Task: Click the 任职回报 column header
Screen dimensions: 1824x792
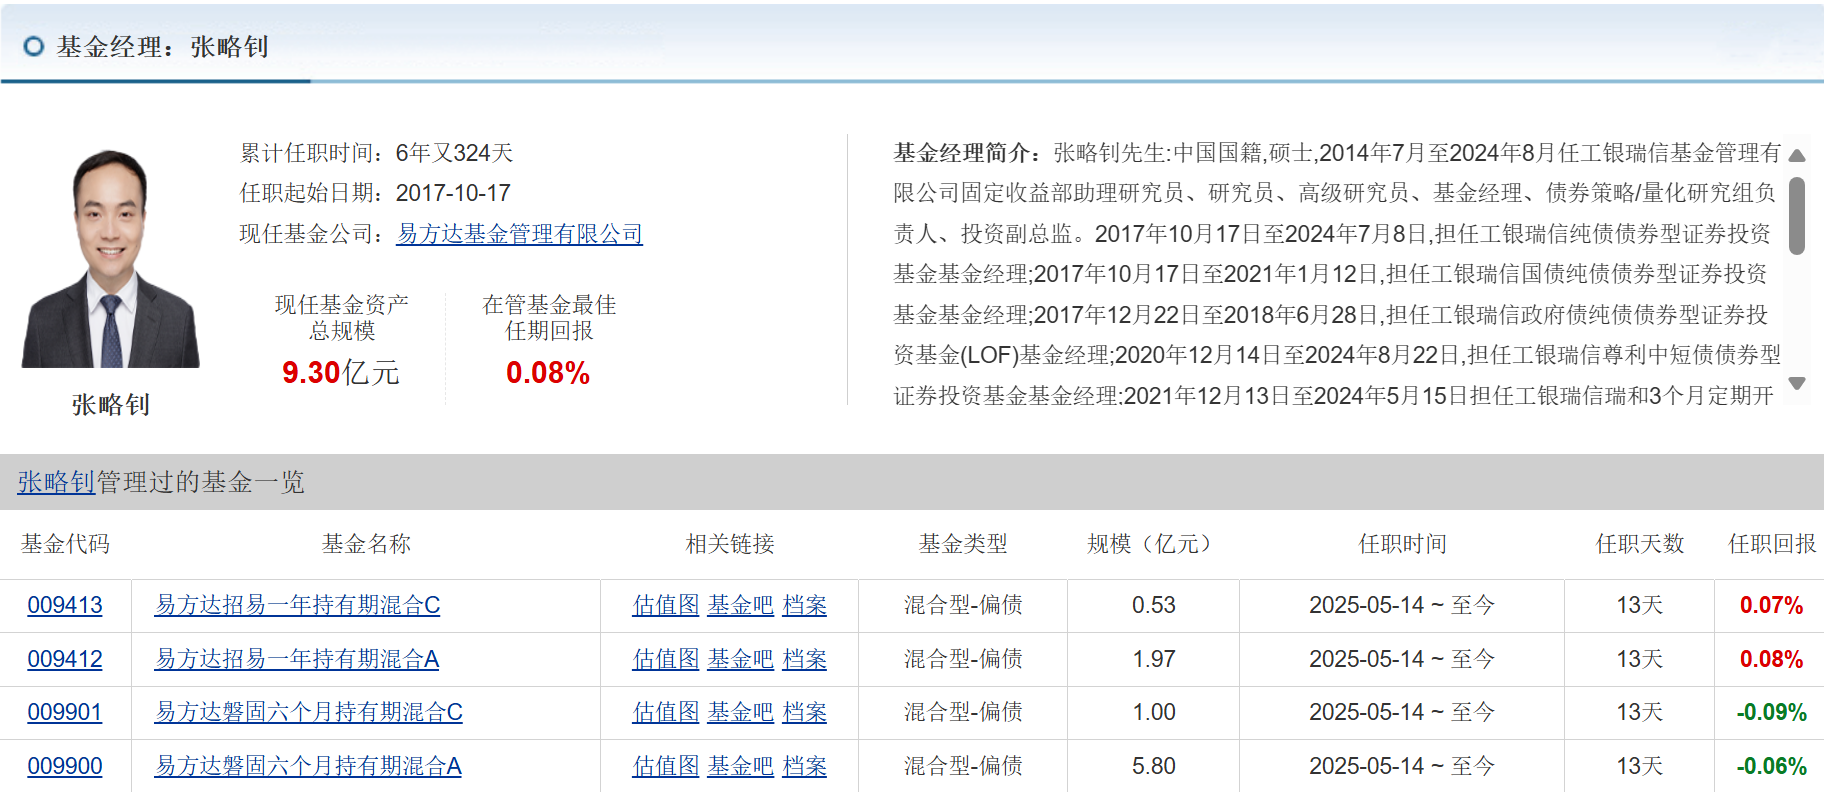Action: [1772, 544]
